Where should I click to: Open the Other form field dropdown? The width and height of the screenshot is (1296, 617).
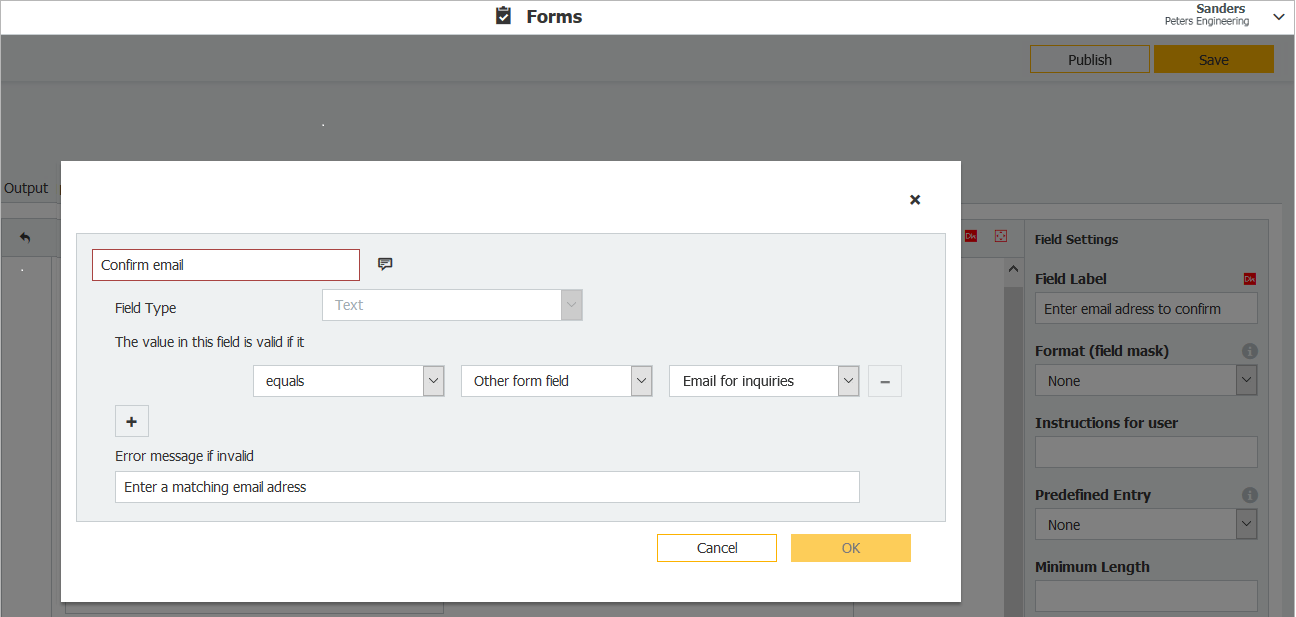640,380
